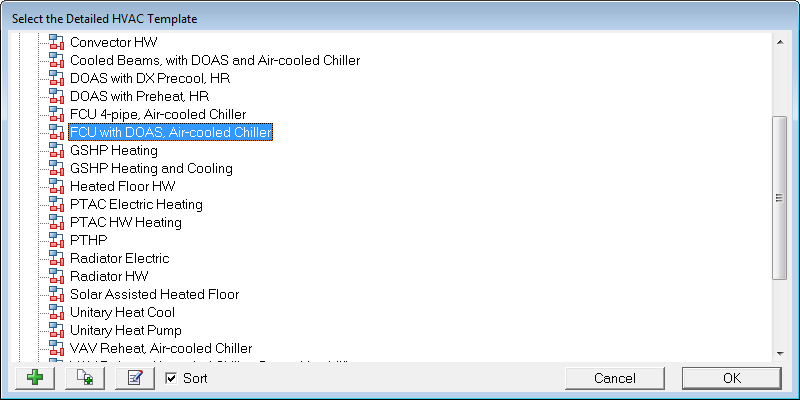Select VAV Reheat, Air-cooled Chiller
The image size is (800, 400).
coord(161,349)
